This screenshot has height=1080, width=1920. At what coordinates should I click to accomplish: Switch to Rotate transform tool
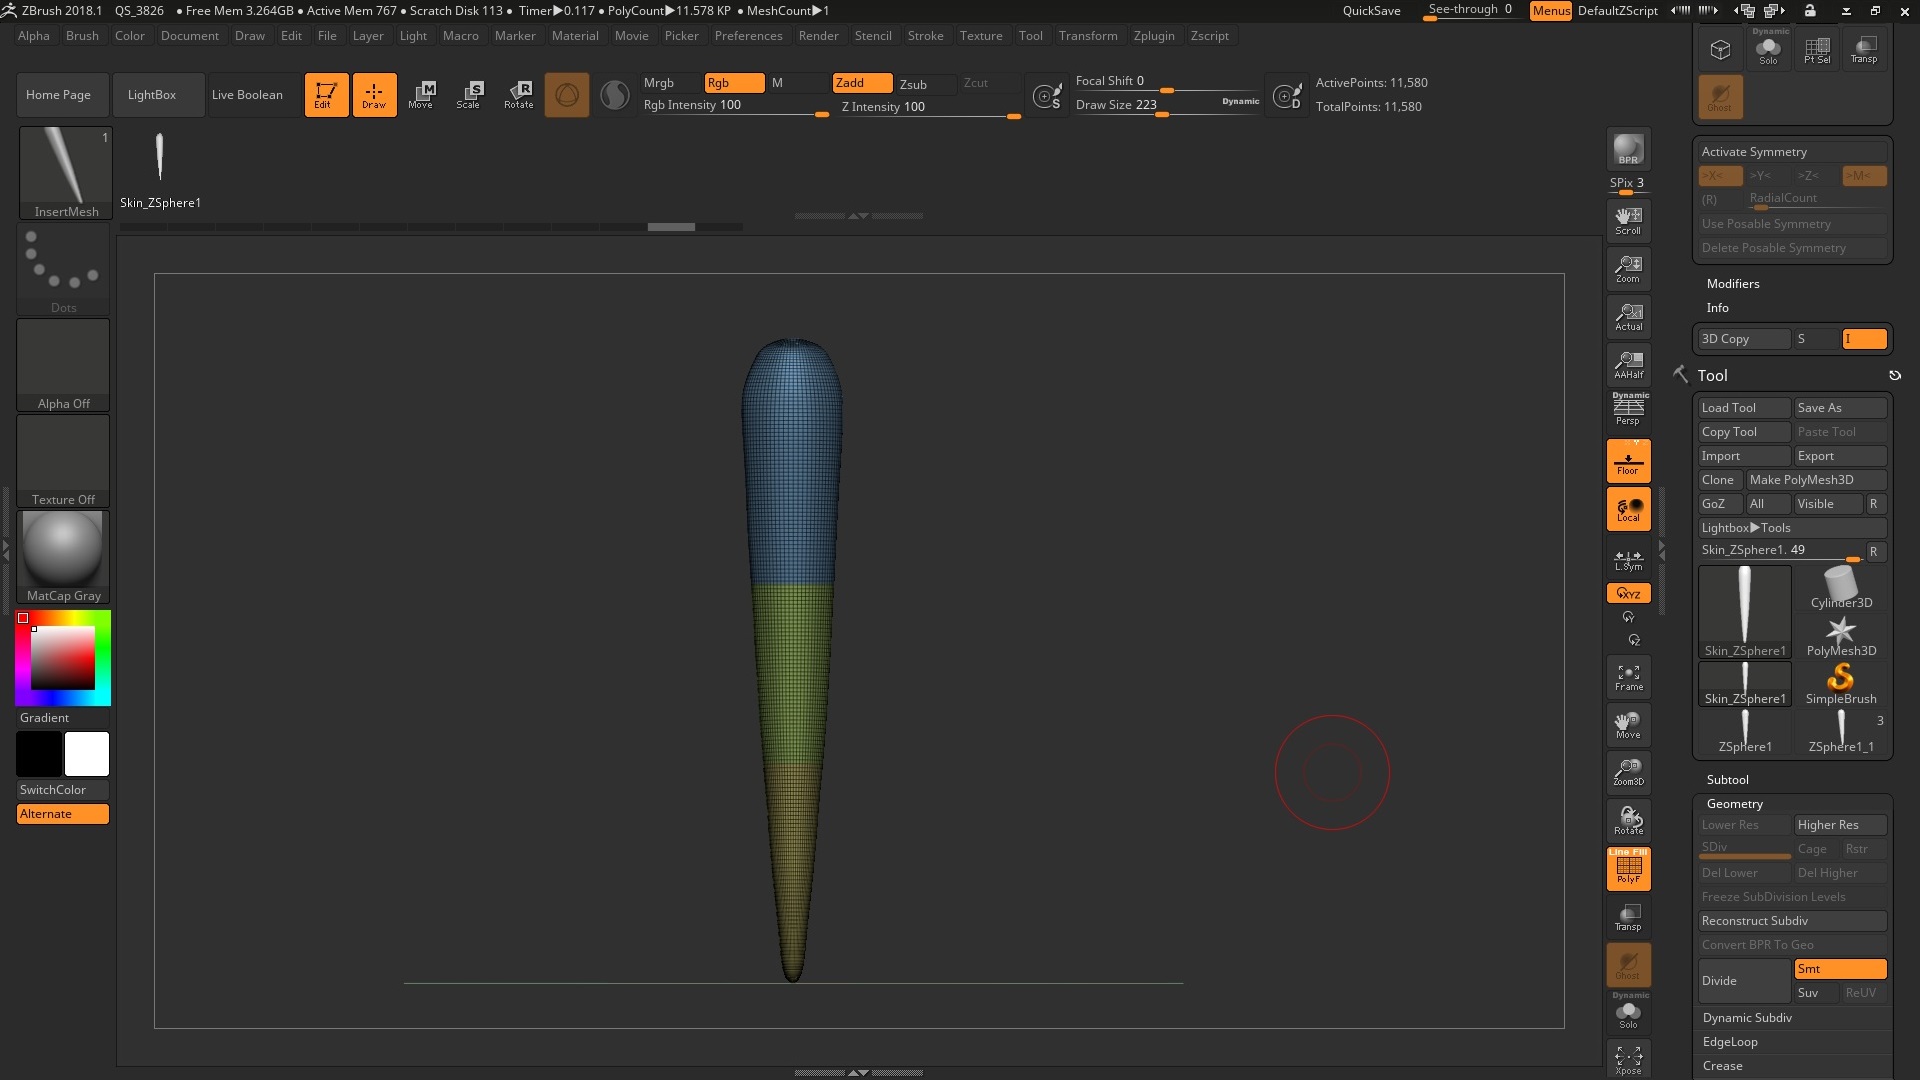pyautogui.click(x=518, y=95)
